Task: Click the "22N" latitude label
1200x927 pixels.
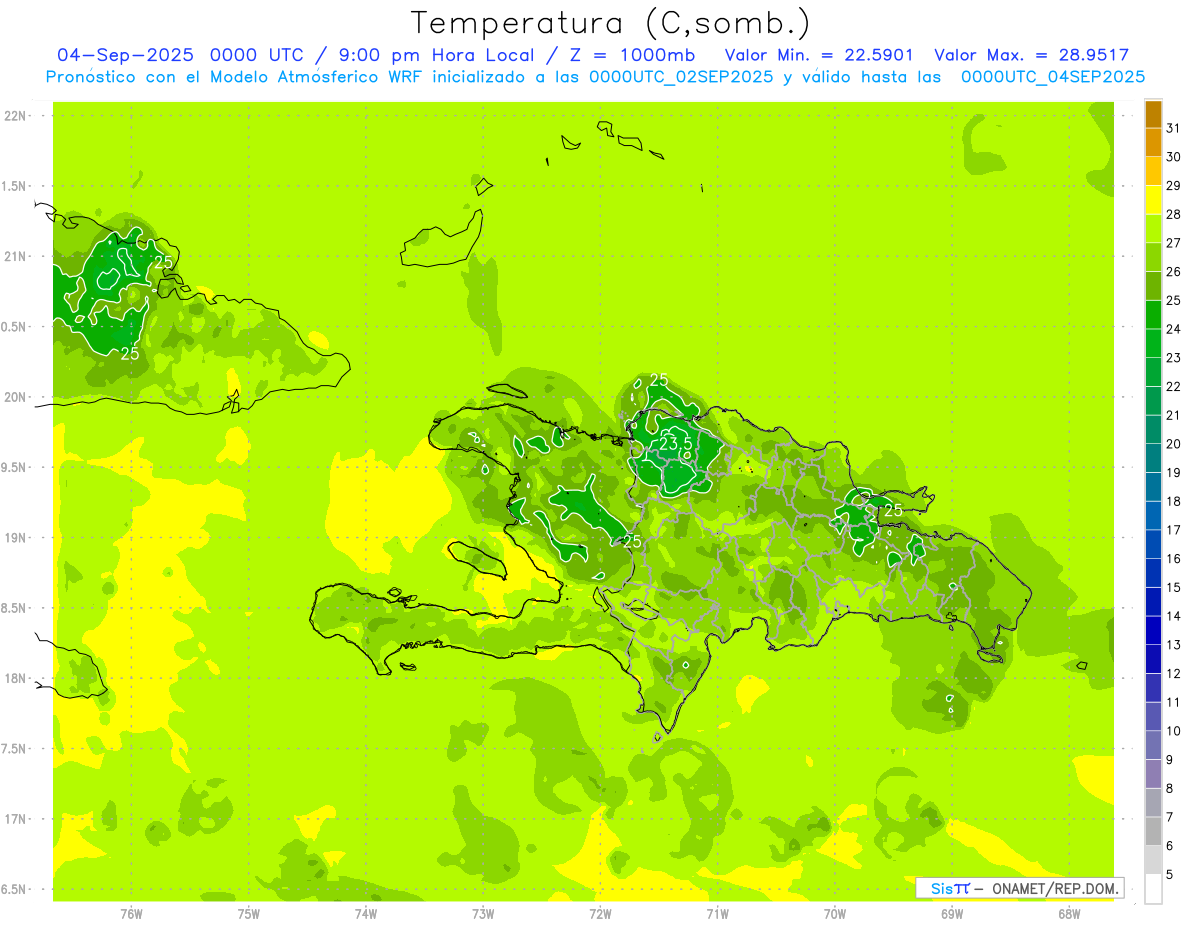Action: pos(15,116)
